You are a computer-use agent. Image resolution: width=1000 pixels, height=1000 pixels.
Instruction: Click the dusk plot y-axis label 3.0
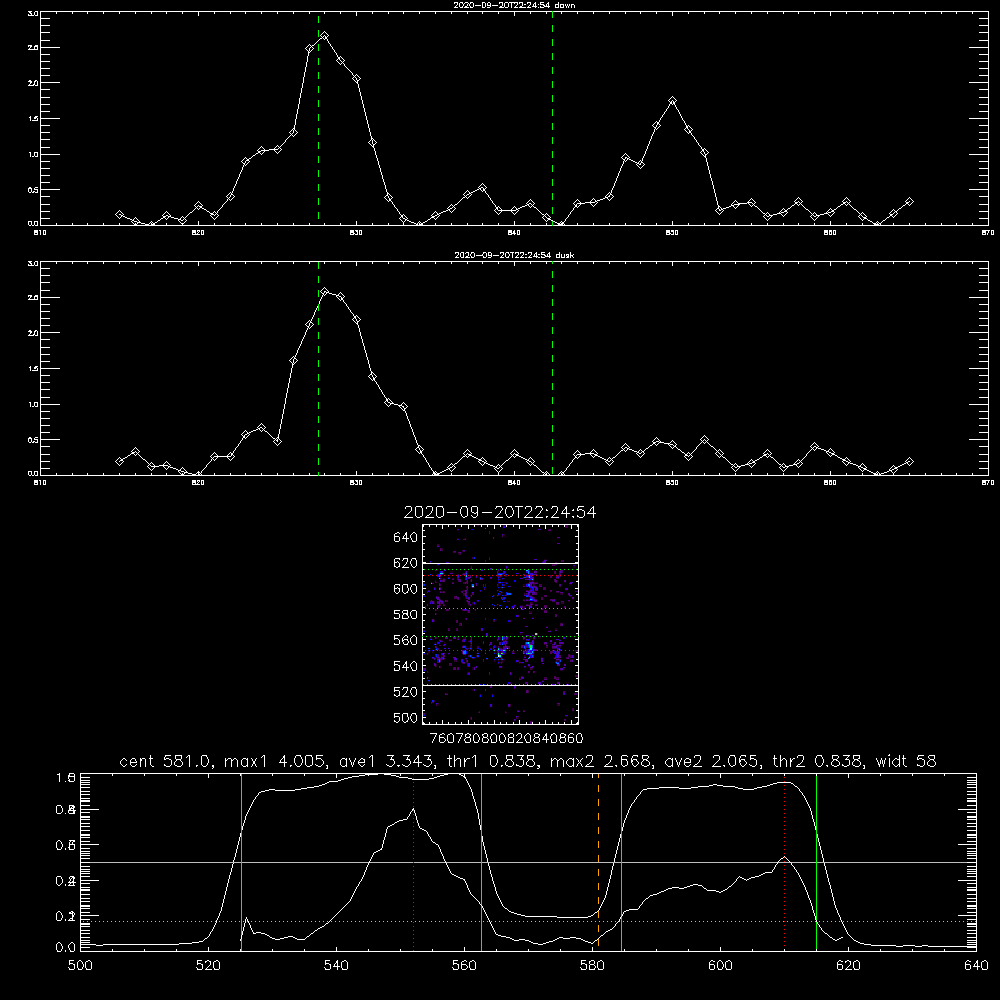click(33, 263)
